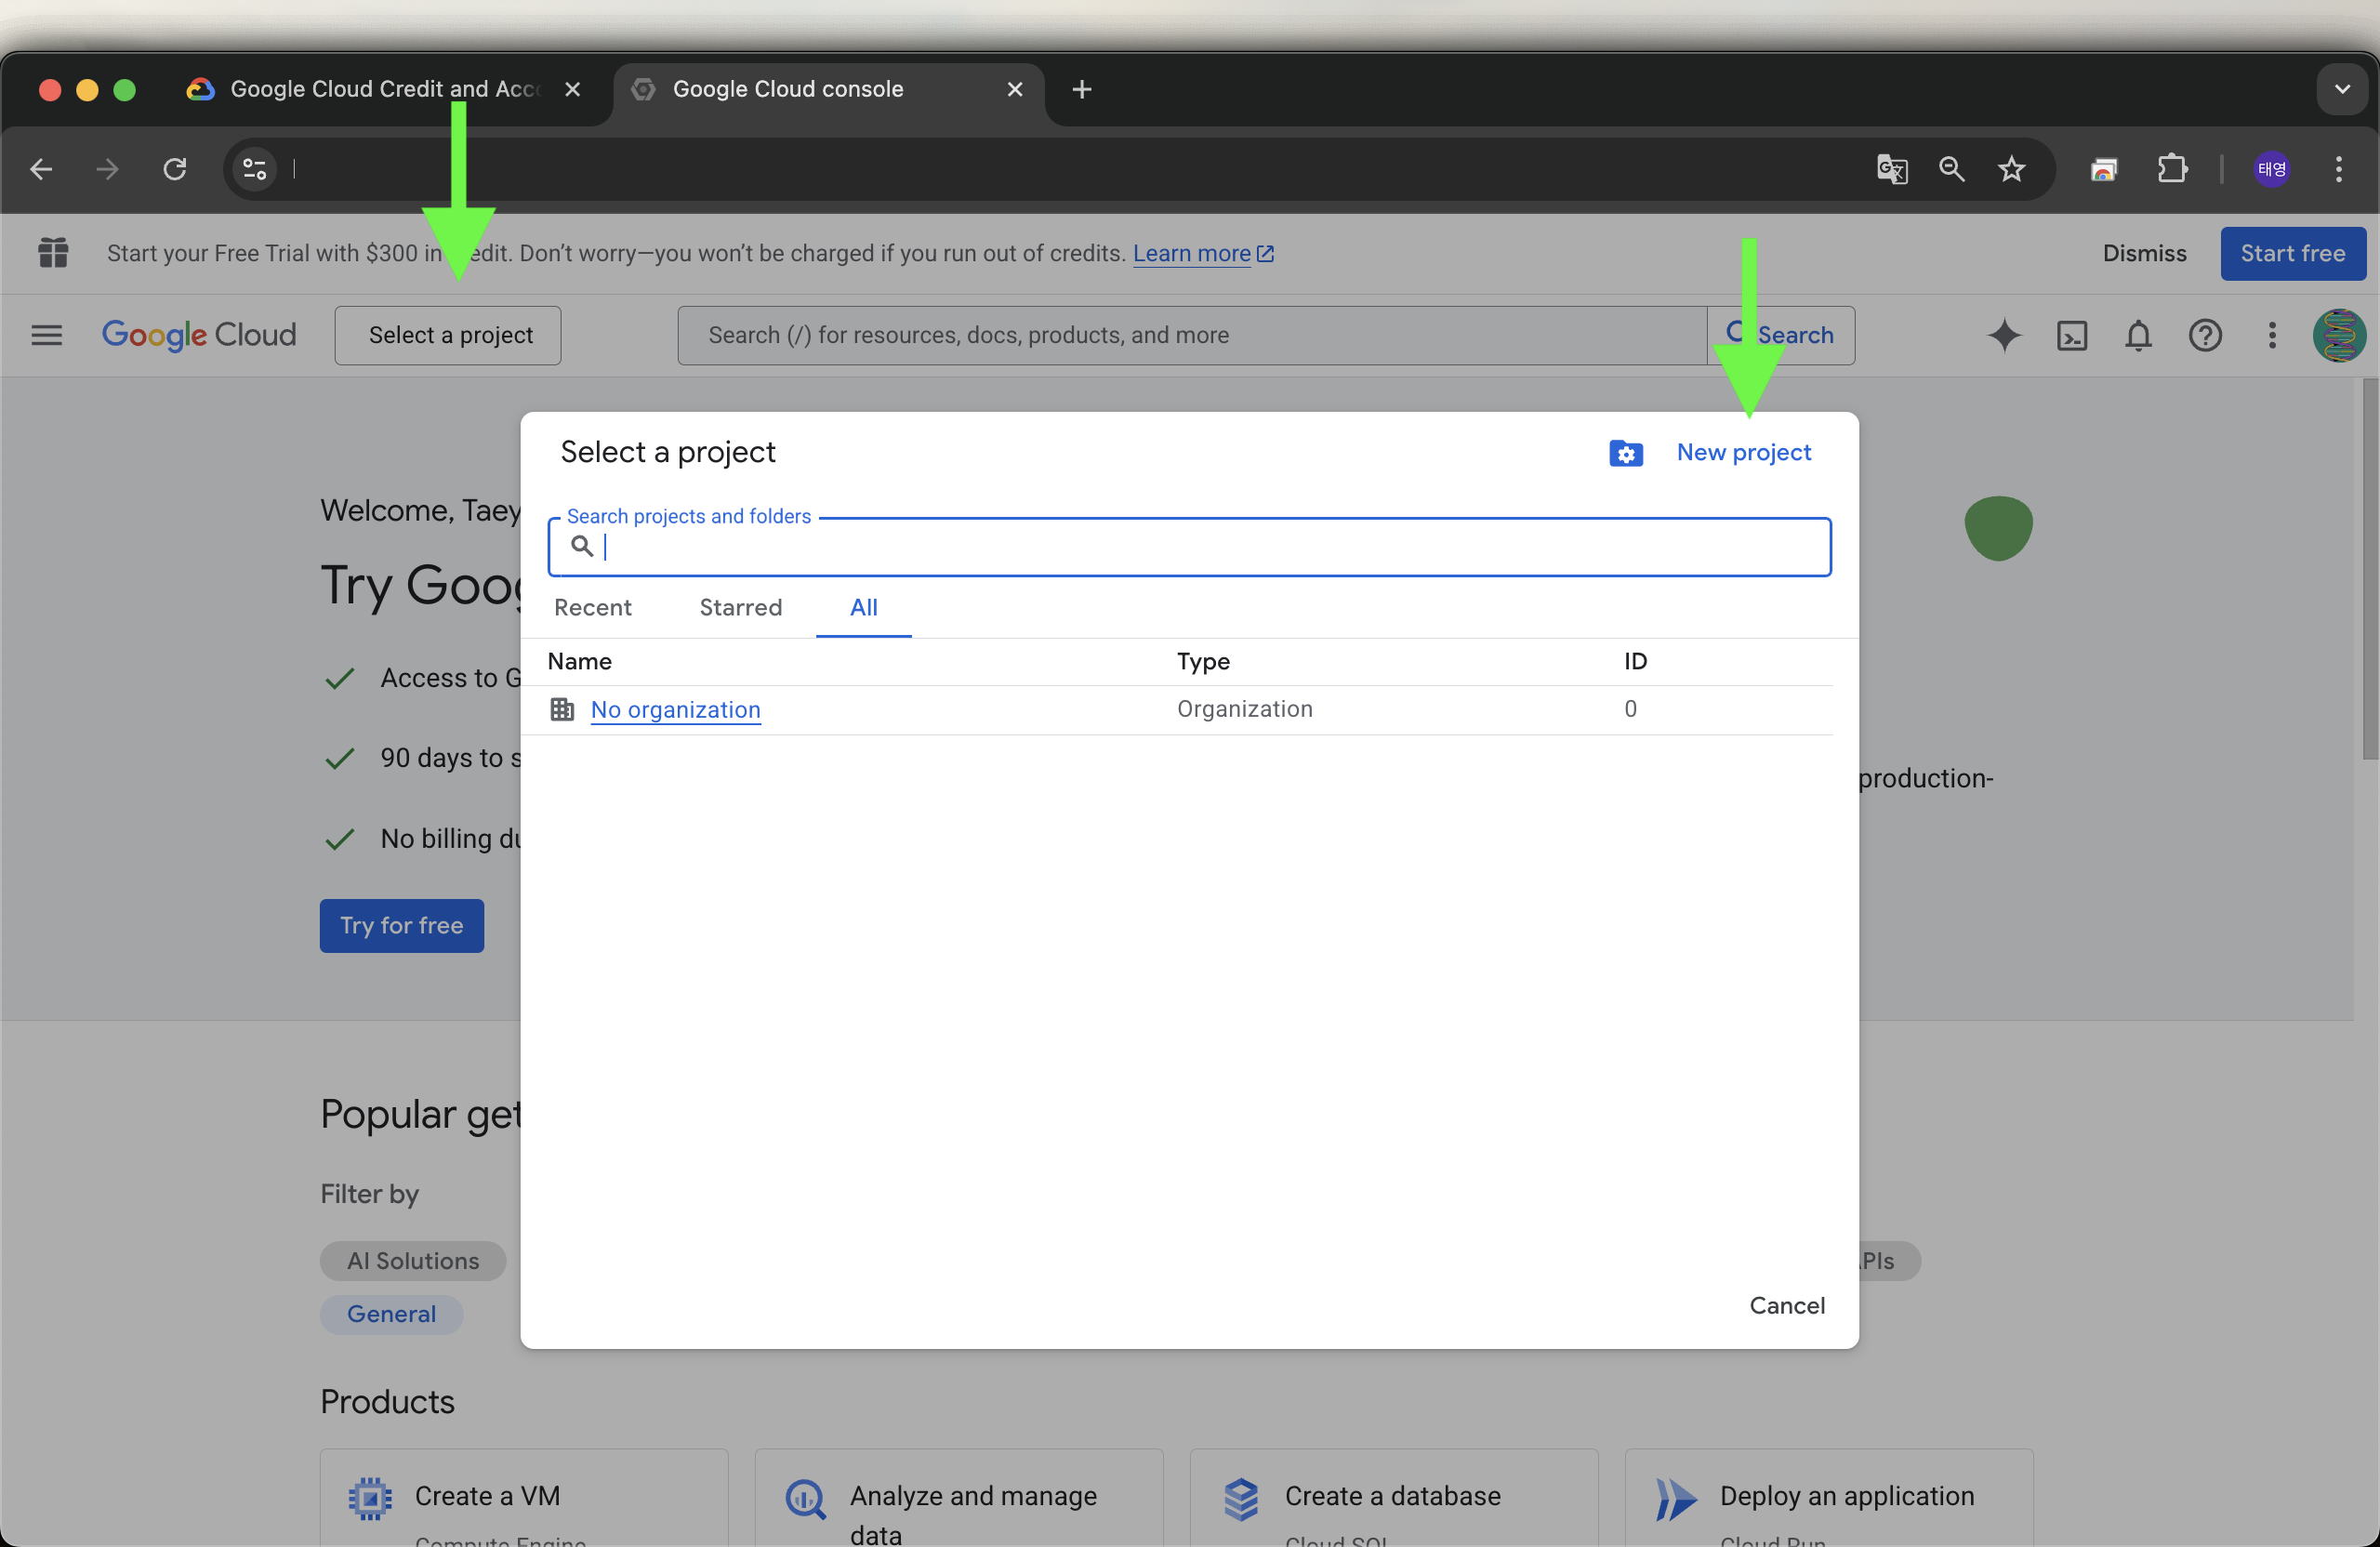The width and height of the screenshot is (2380, 1547).
Task: Open the Learn more link
Action: (1202, 253)
